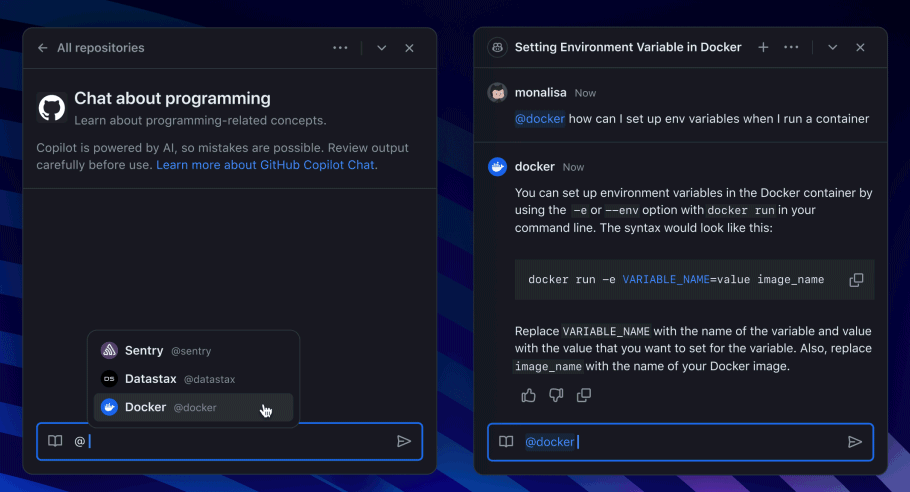Send the message in the left chat panel
The image size is (910, 492).
(x=404, y=442)
